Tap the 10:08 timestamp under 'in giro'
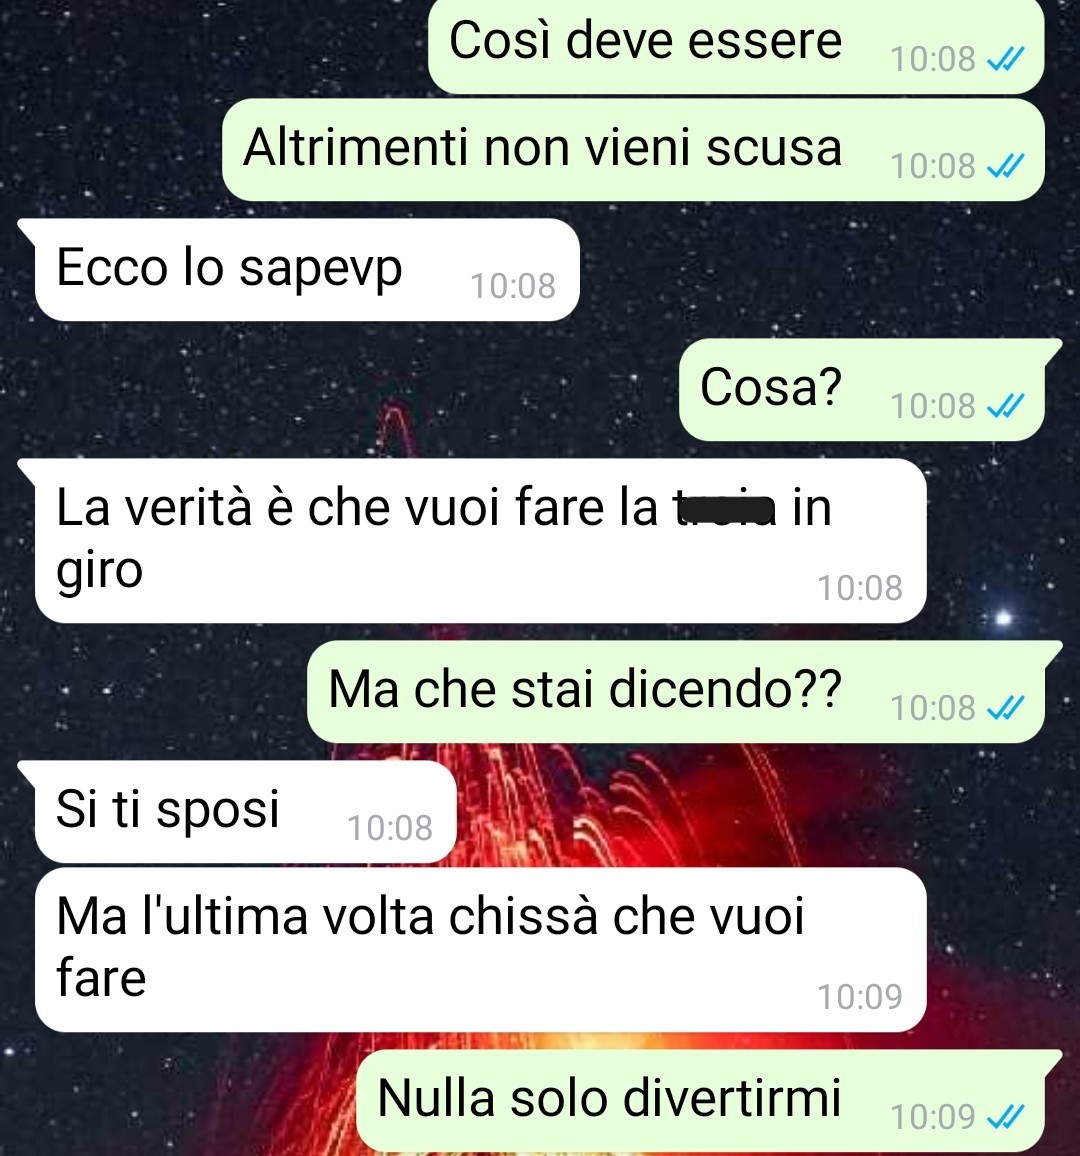 point(860,588)
